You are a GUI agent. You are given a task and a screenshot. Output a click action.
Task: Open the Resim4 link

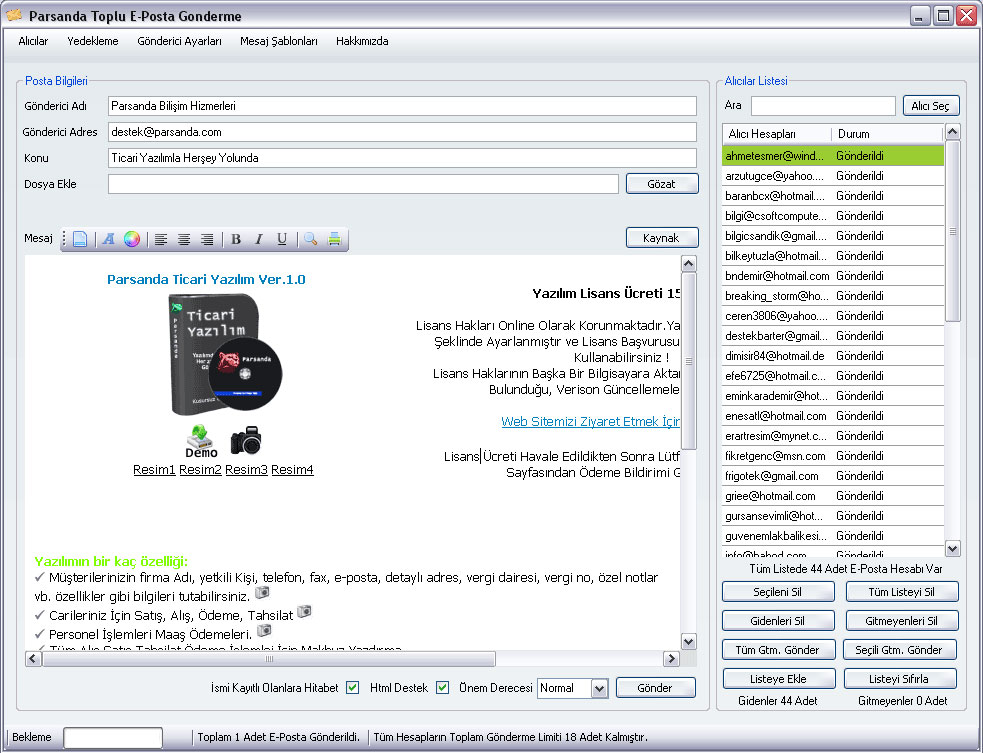click(x=292, y=470)
